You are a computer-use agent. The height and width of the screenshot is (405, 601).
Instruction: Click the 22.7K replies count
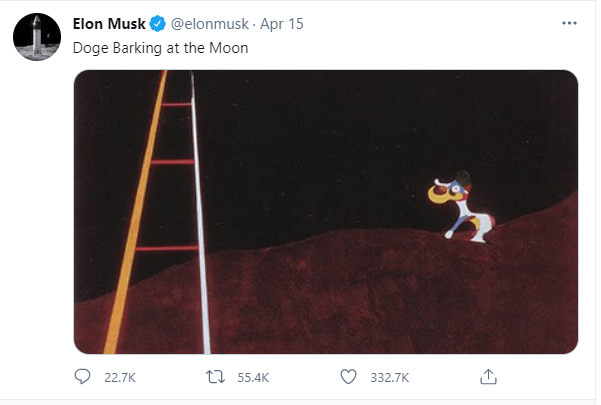tap(120, 378)
